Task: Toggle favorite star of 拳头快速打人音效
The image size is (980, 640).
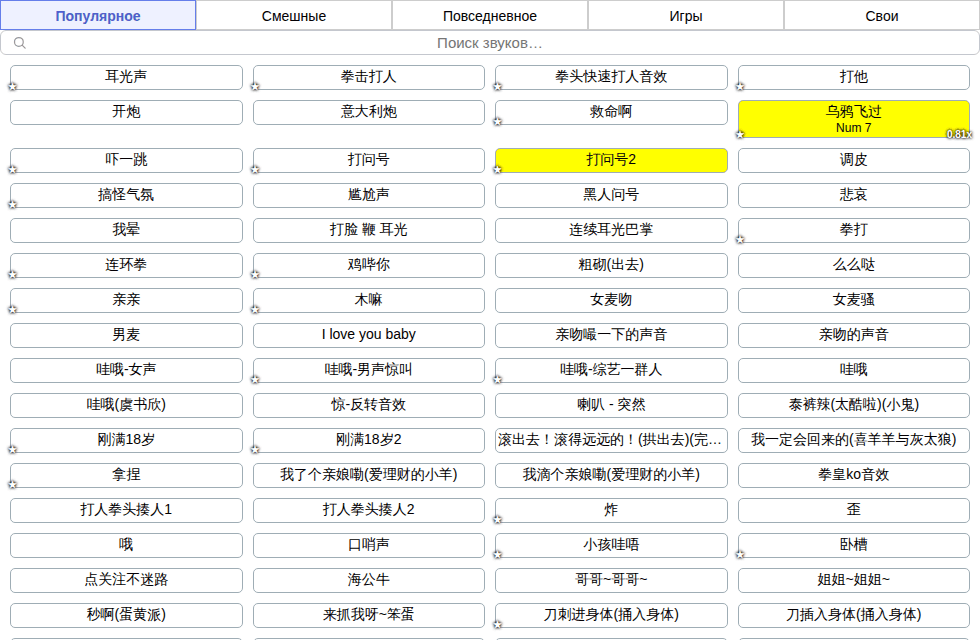Action: 498,86
